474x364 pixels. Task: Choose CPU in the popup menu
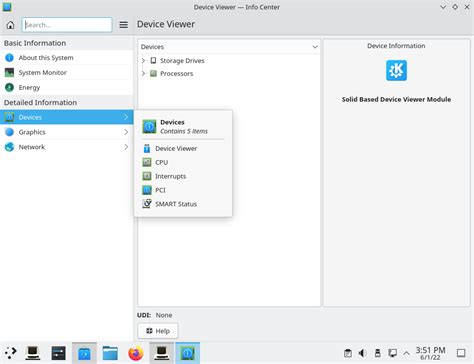click(x=183, y=162)
